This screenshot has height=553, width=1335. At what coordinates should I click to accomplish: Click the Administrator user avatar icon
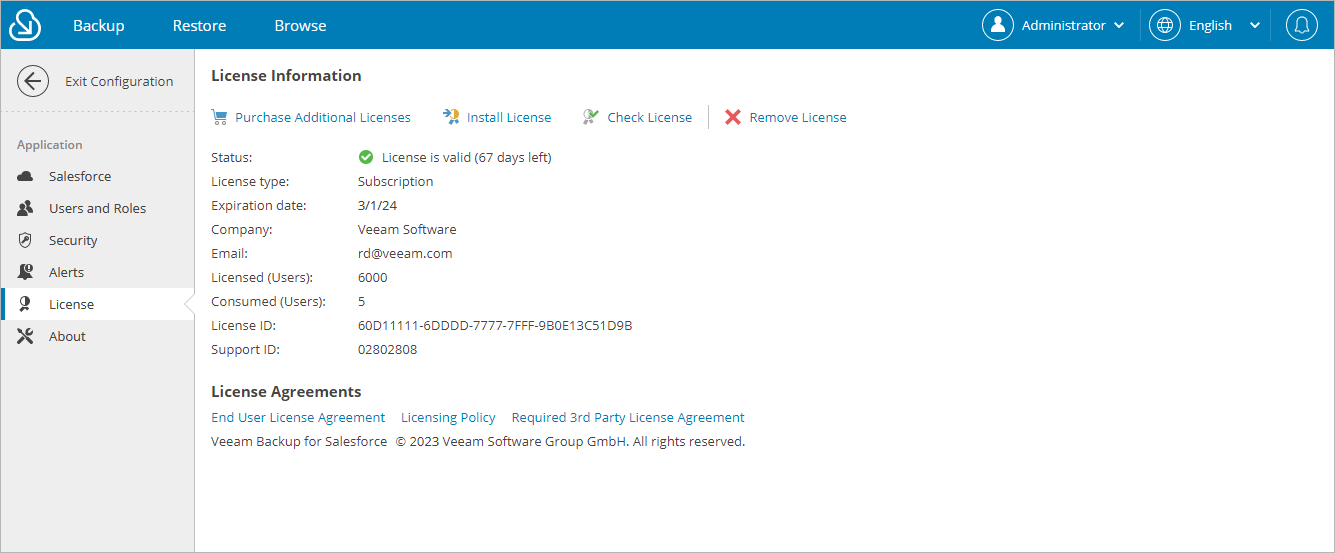point(998,25)
